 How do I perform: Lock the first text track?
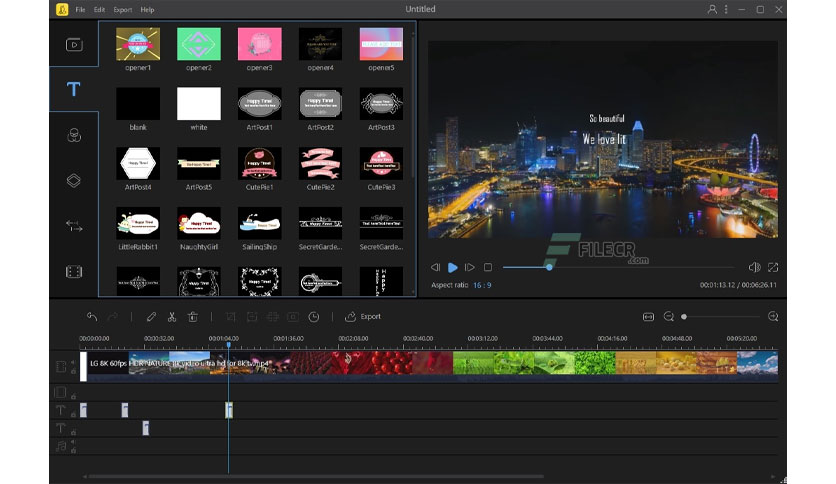coord(74,414)
